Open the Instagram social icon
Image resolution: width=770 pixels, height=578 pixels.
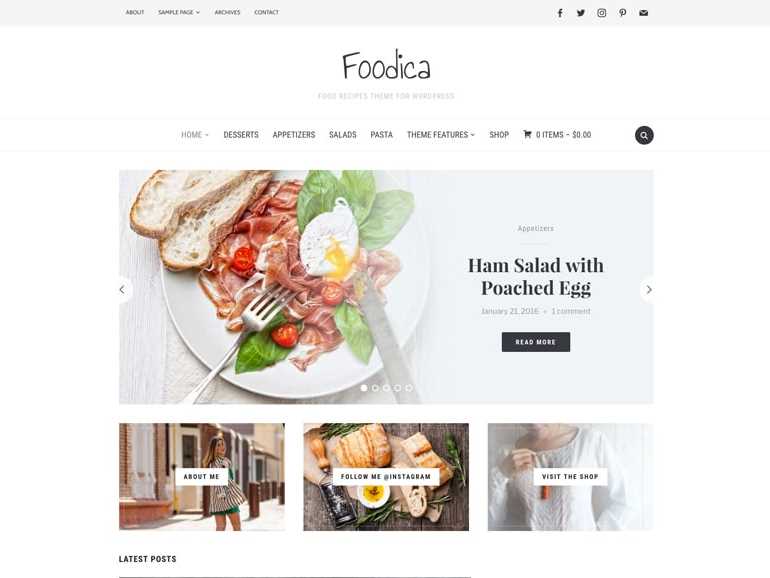click(602, 13)
